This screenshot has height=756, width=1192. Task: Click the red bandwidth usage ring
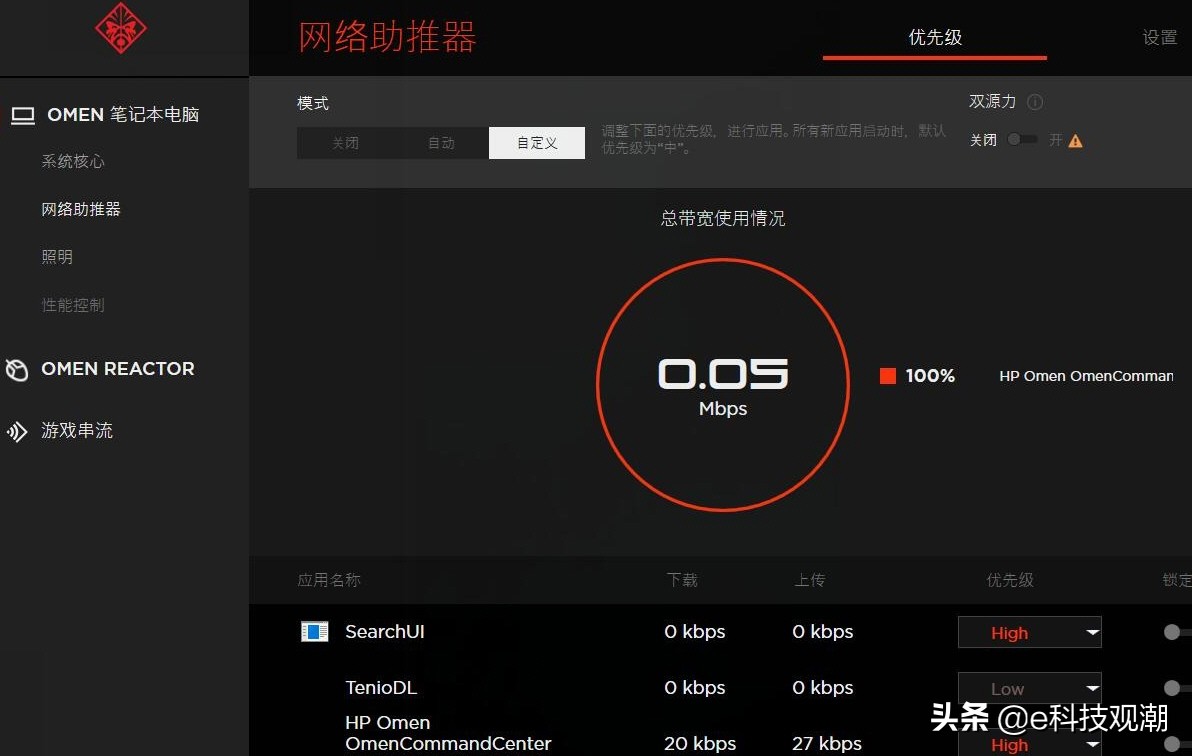point(722,385)
